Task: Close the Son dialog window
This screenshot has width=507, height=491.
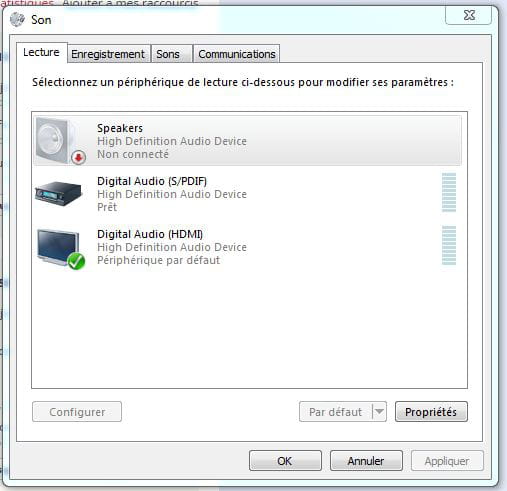Action: click(x=468, y=15)
